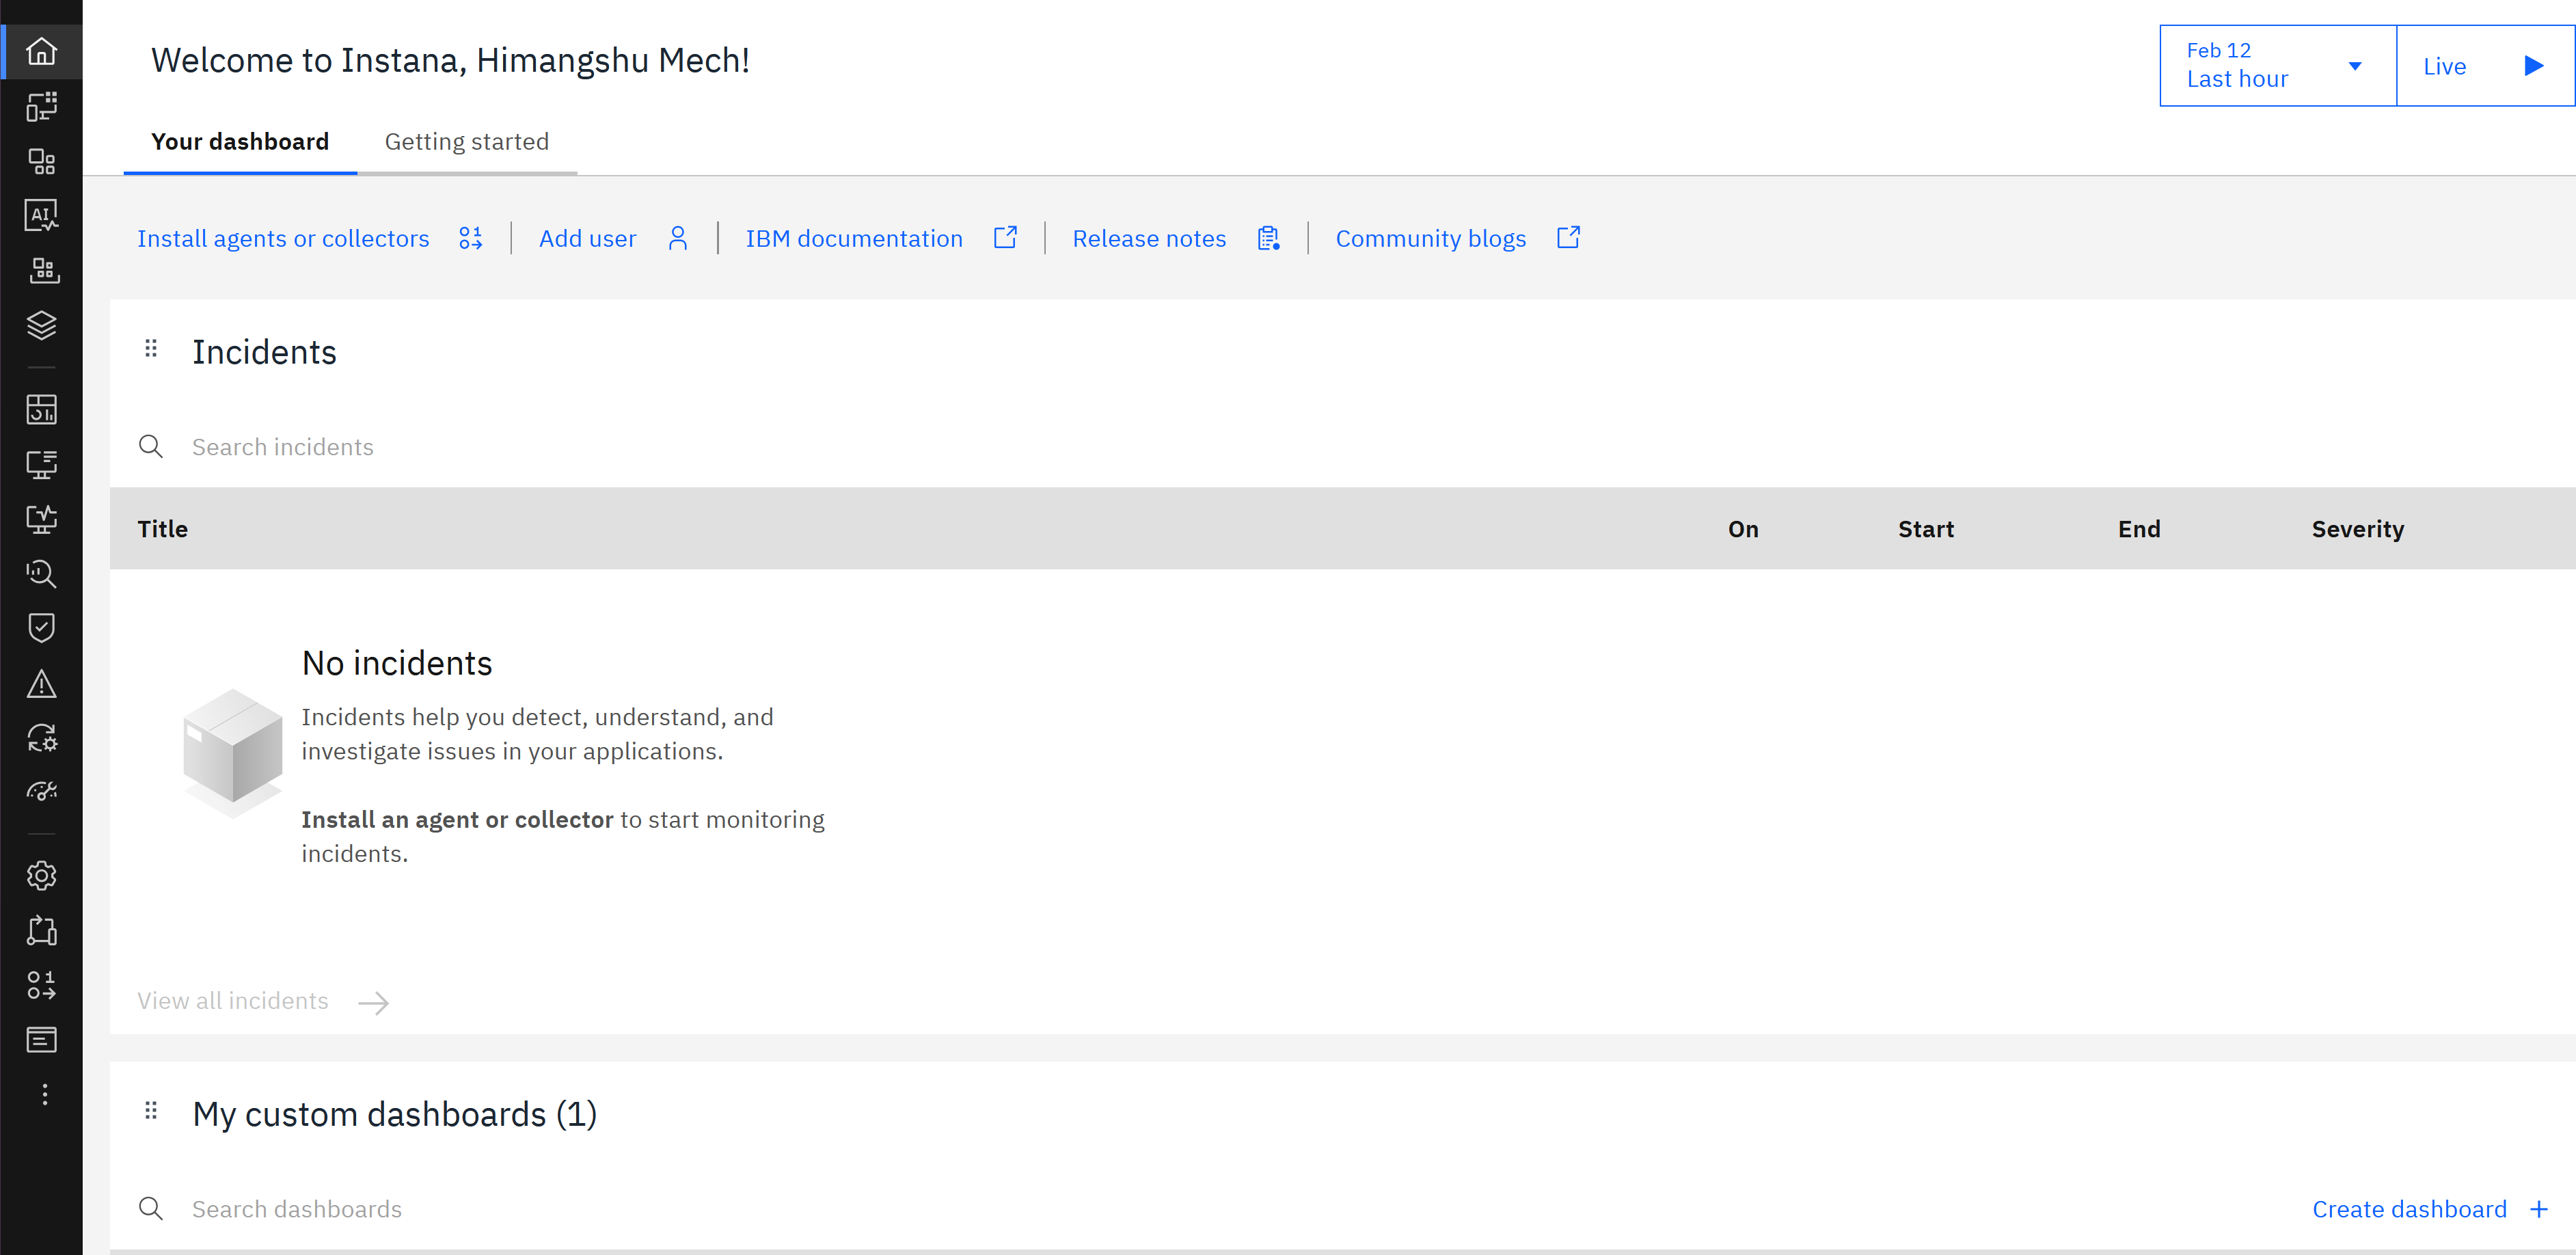Screen dimensions: 2576x1255
Task: Click Install agents or collectors link
Action: click(x=310, y=238)
